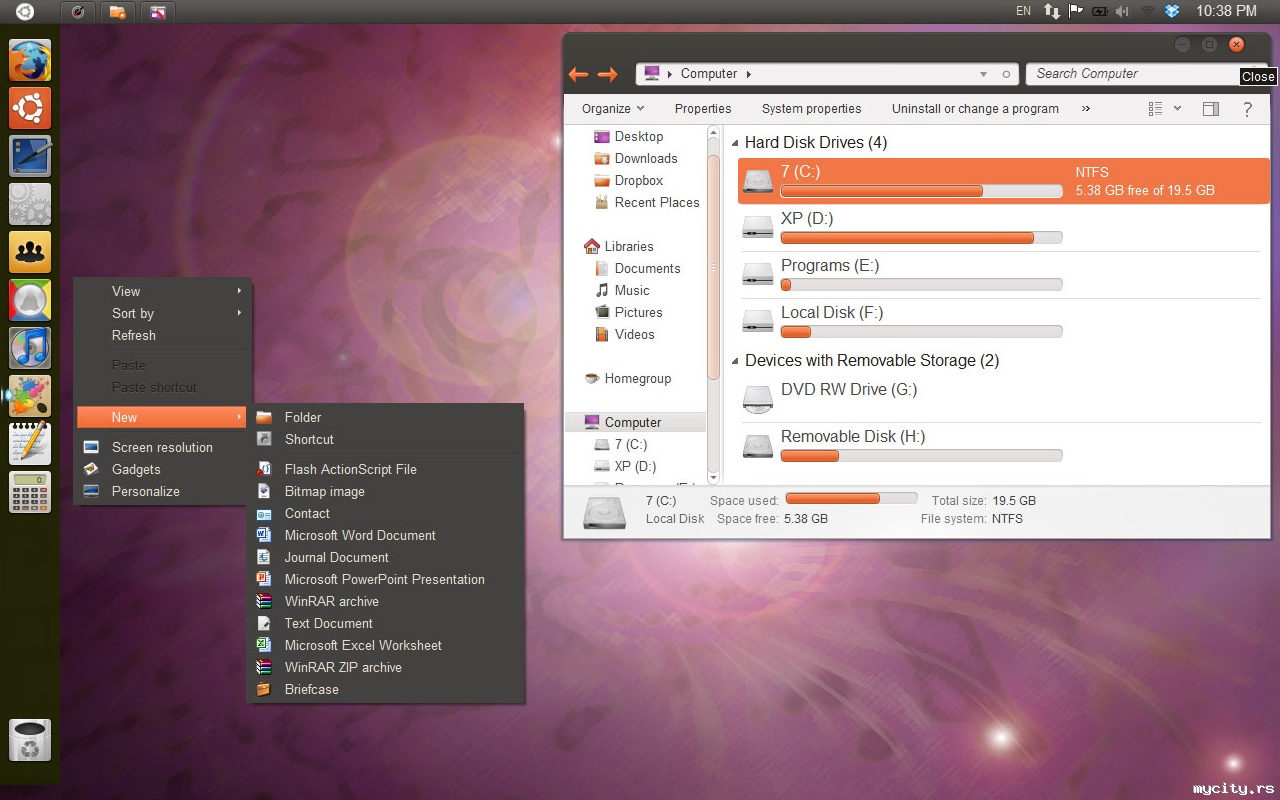Launch the paint palette dock icon
This screenshot has height=800, width=1280.
tap(30, 396)
